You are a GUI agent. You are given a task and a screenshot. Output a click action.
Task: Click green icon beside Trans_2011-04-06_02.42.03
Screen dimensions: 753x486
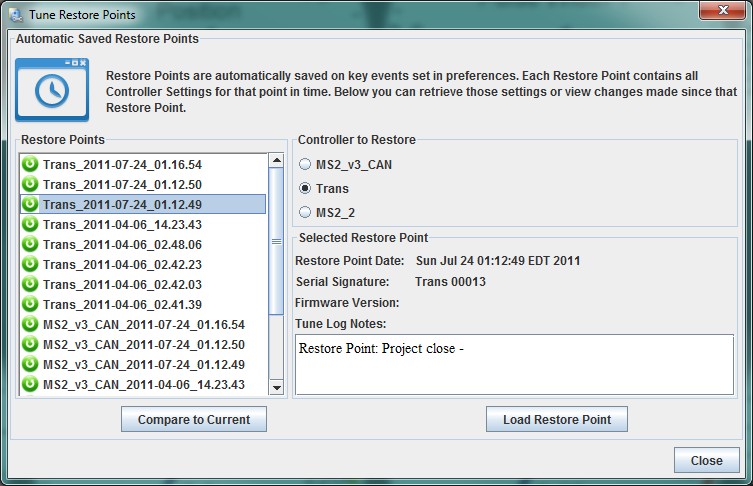click(x=30, y=284)
